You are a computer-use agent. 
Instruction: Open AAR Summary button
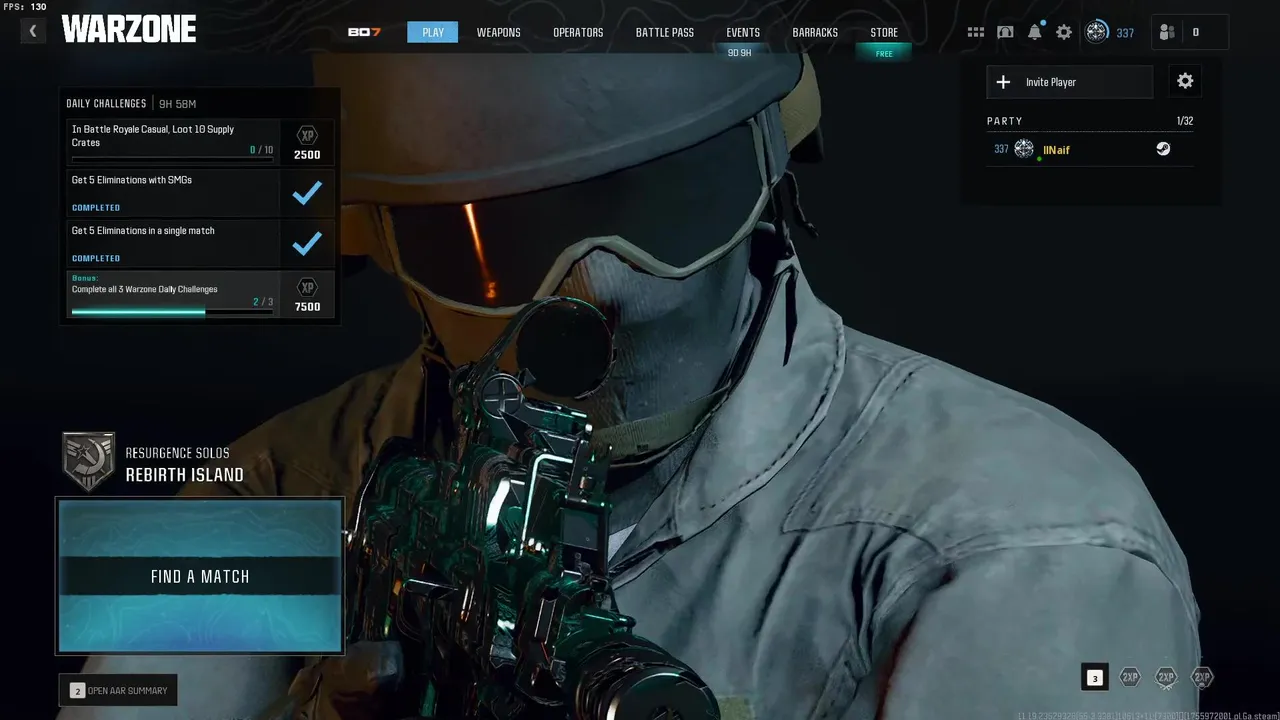[x=118, y=690]
